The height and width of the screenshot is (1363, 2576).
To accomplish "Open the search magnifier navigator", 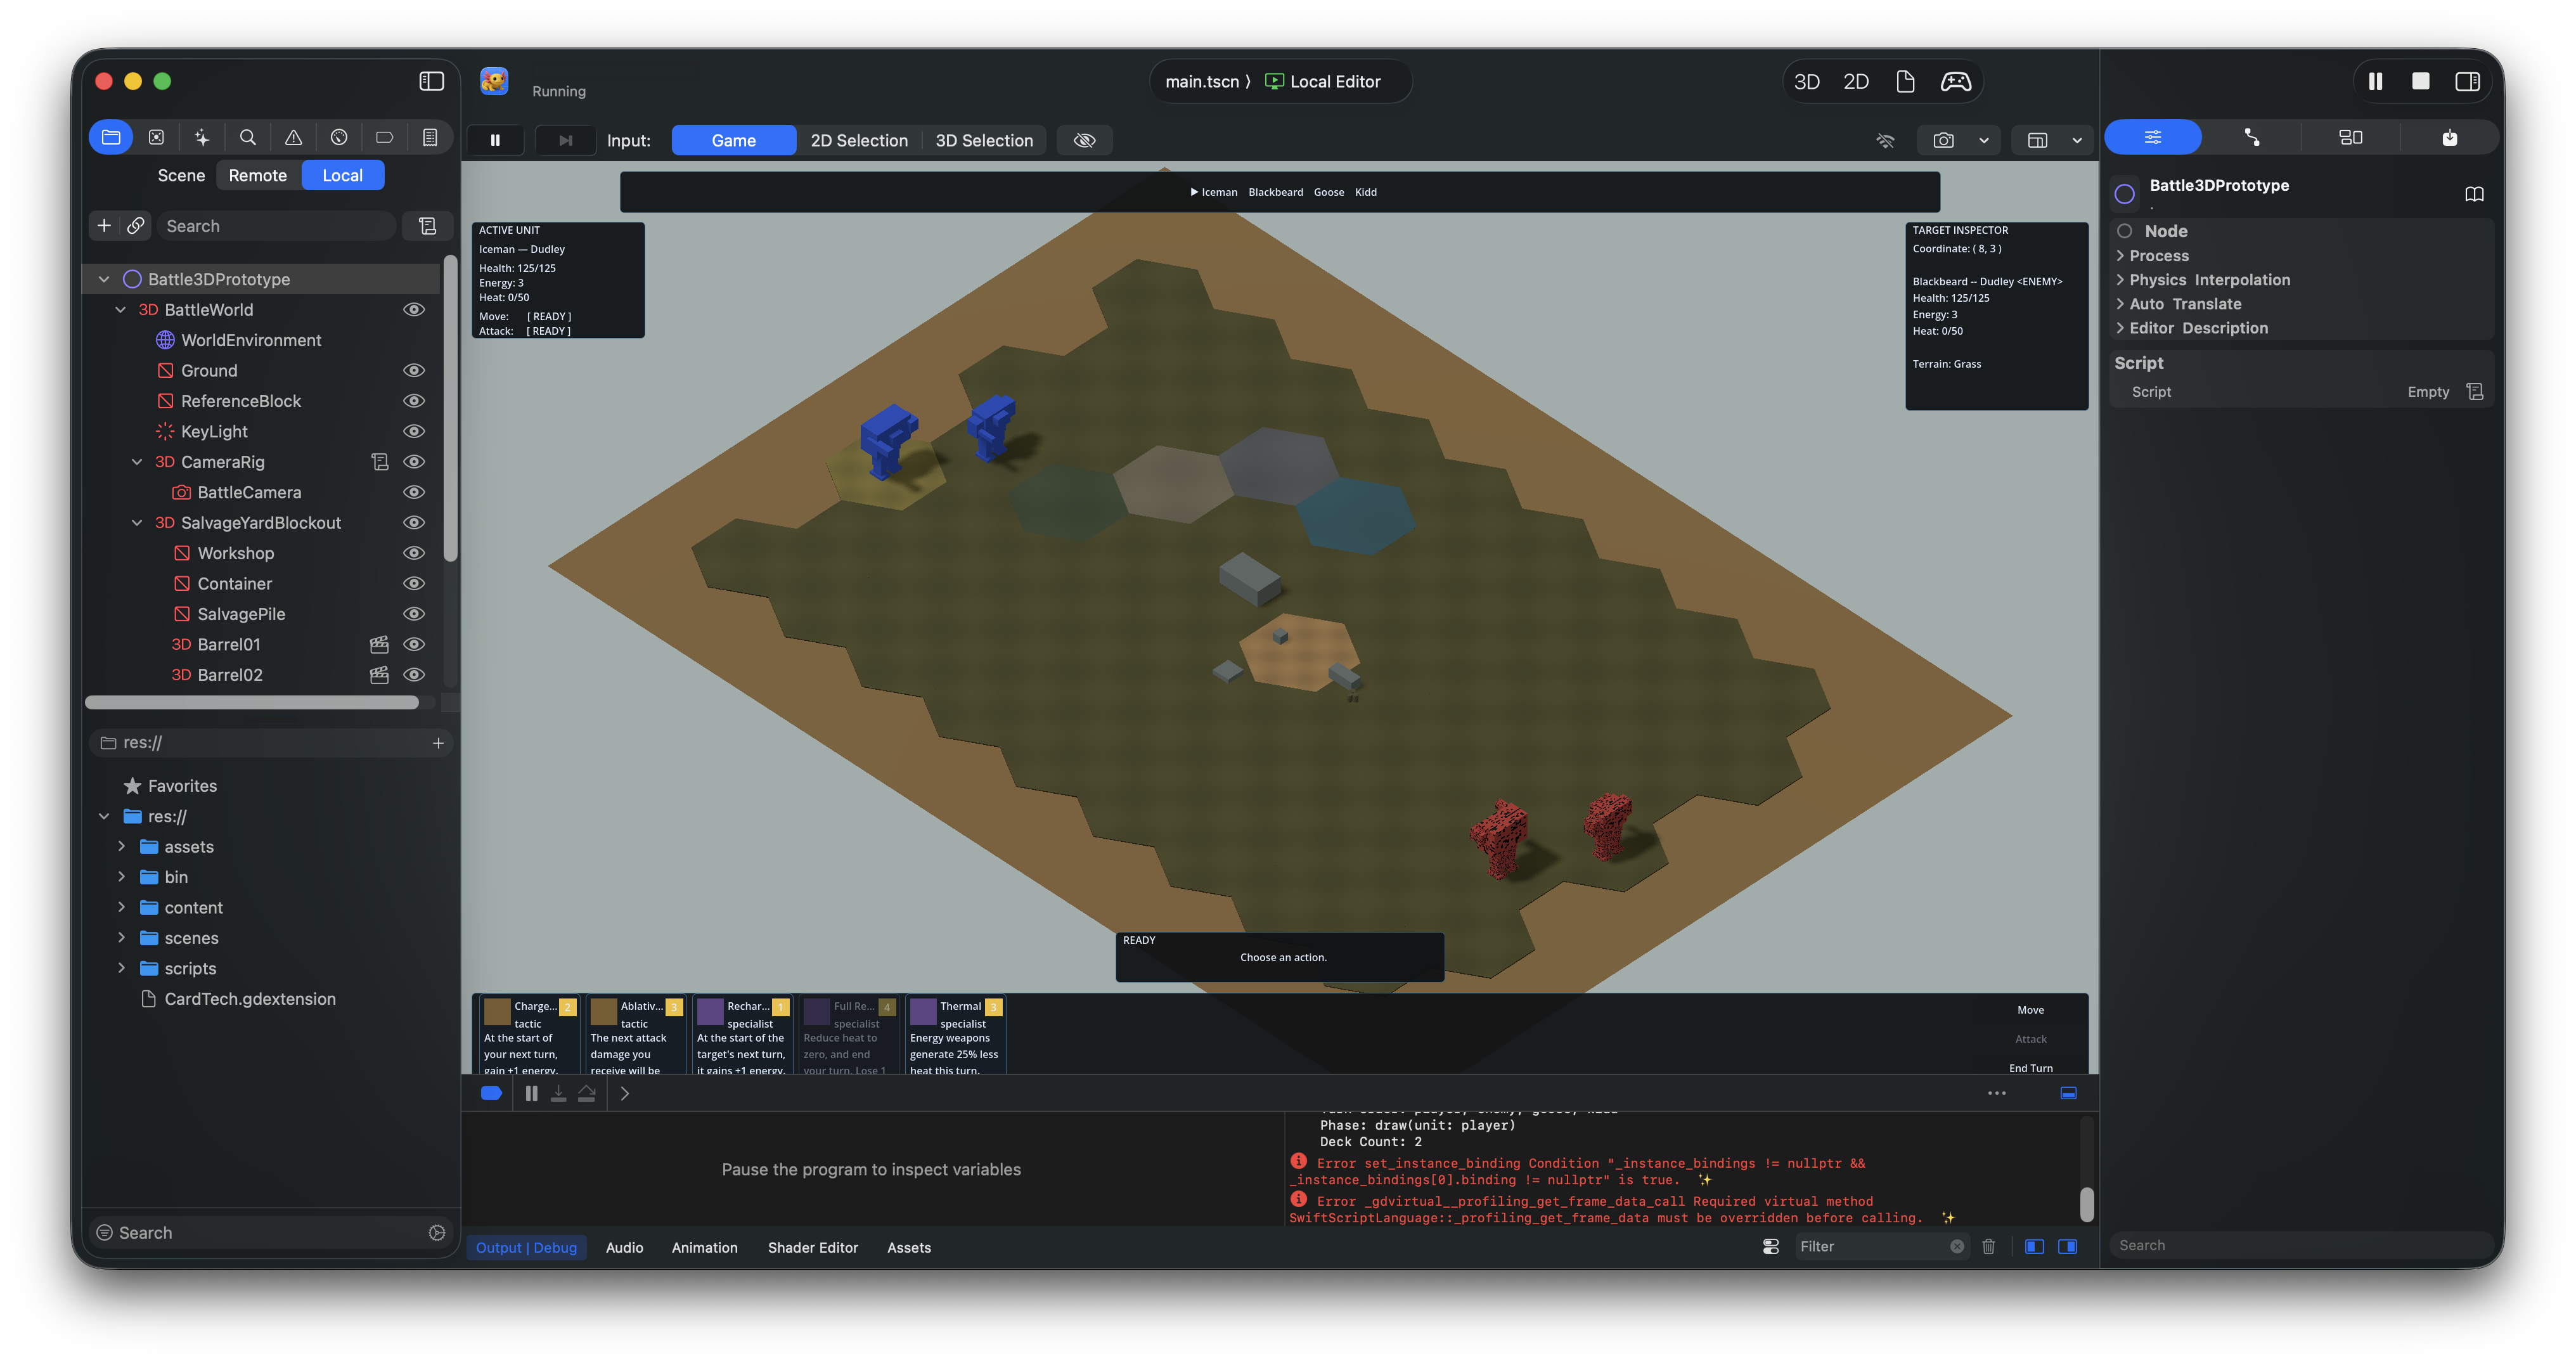I will 247,138.
